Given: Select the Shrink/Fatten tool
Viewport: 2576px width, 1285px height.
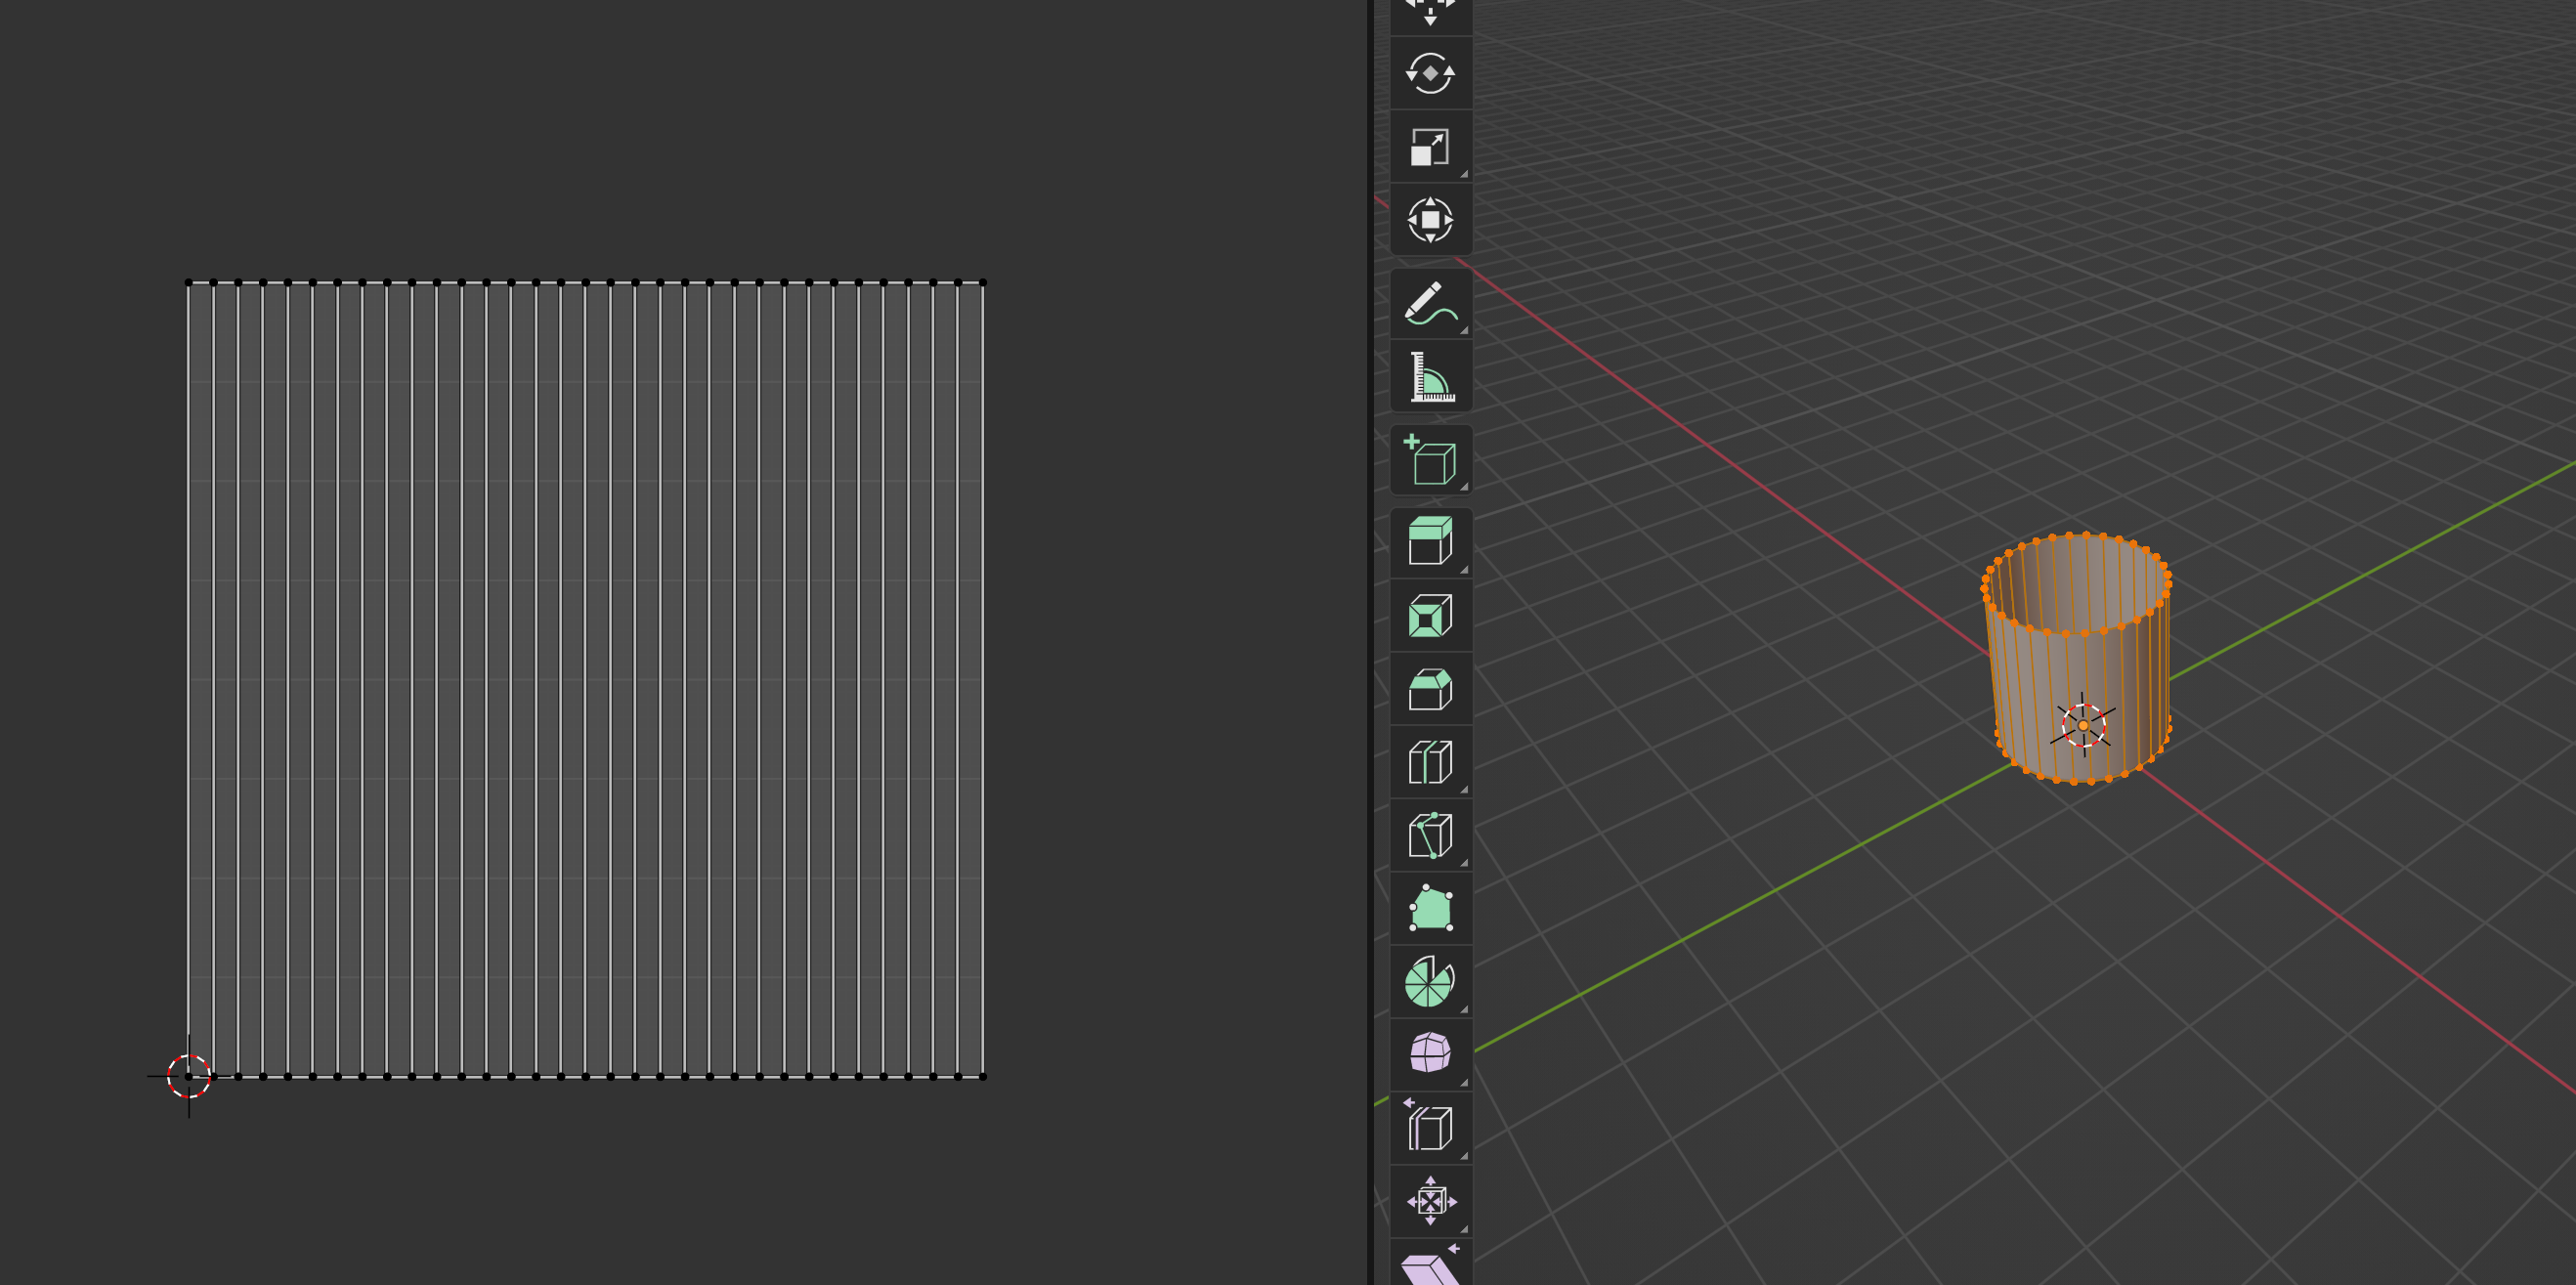Looking at the screenshot, I should tap(1430, 1200).
